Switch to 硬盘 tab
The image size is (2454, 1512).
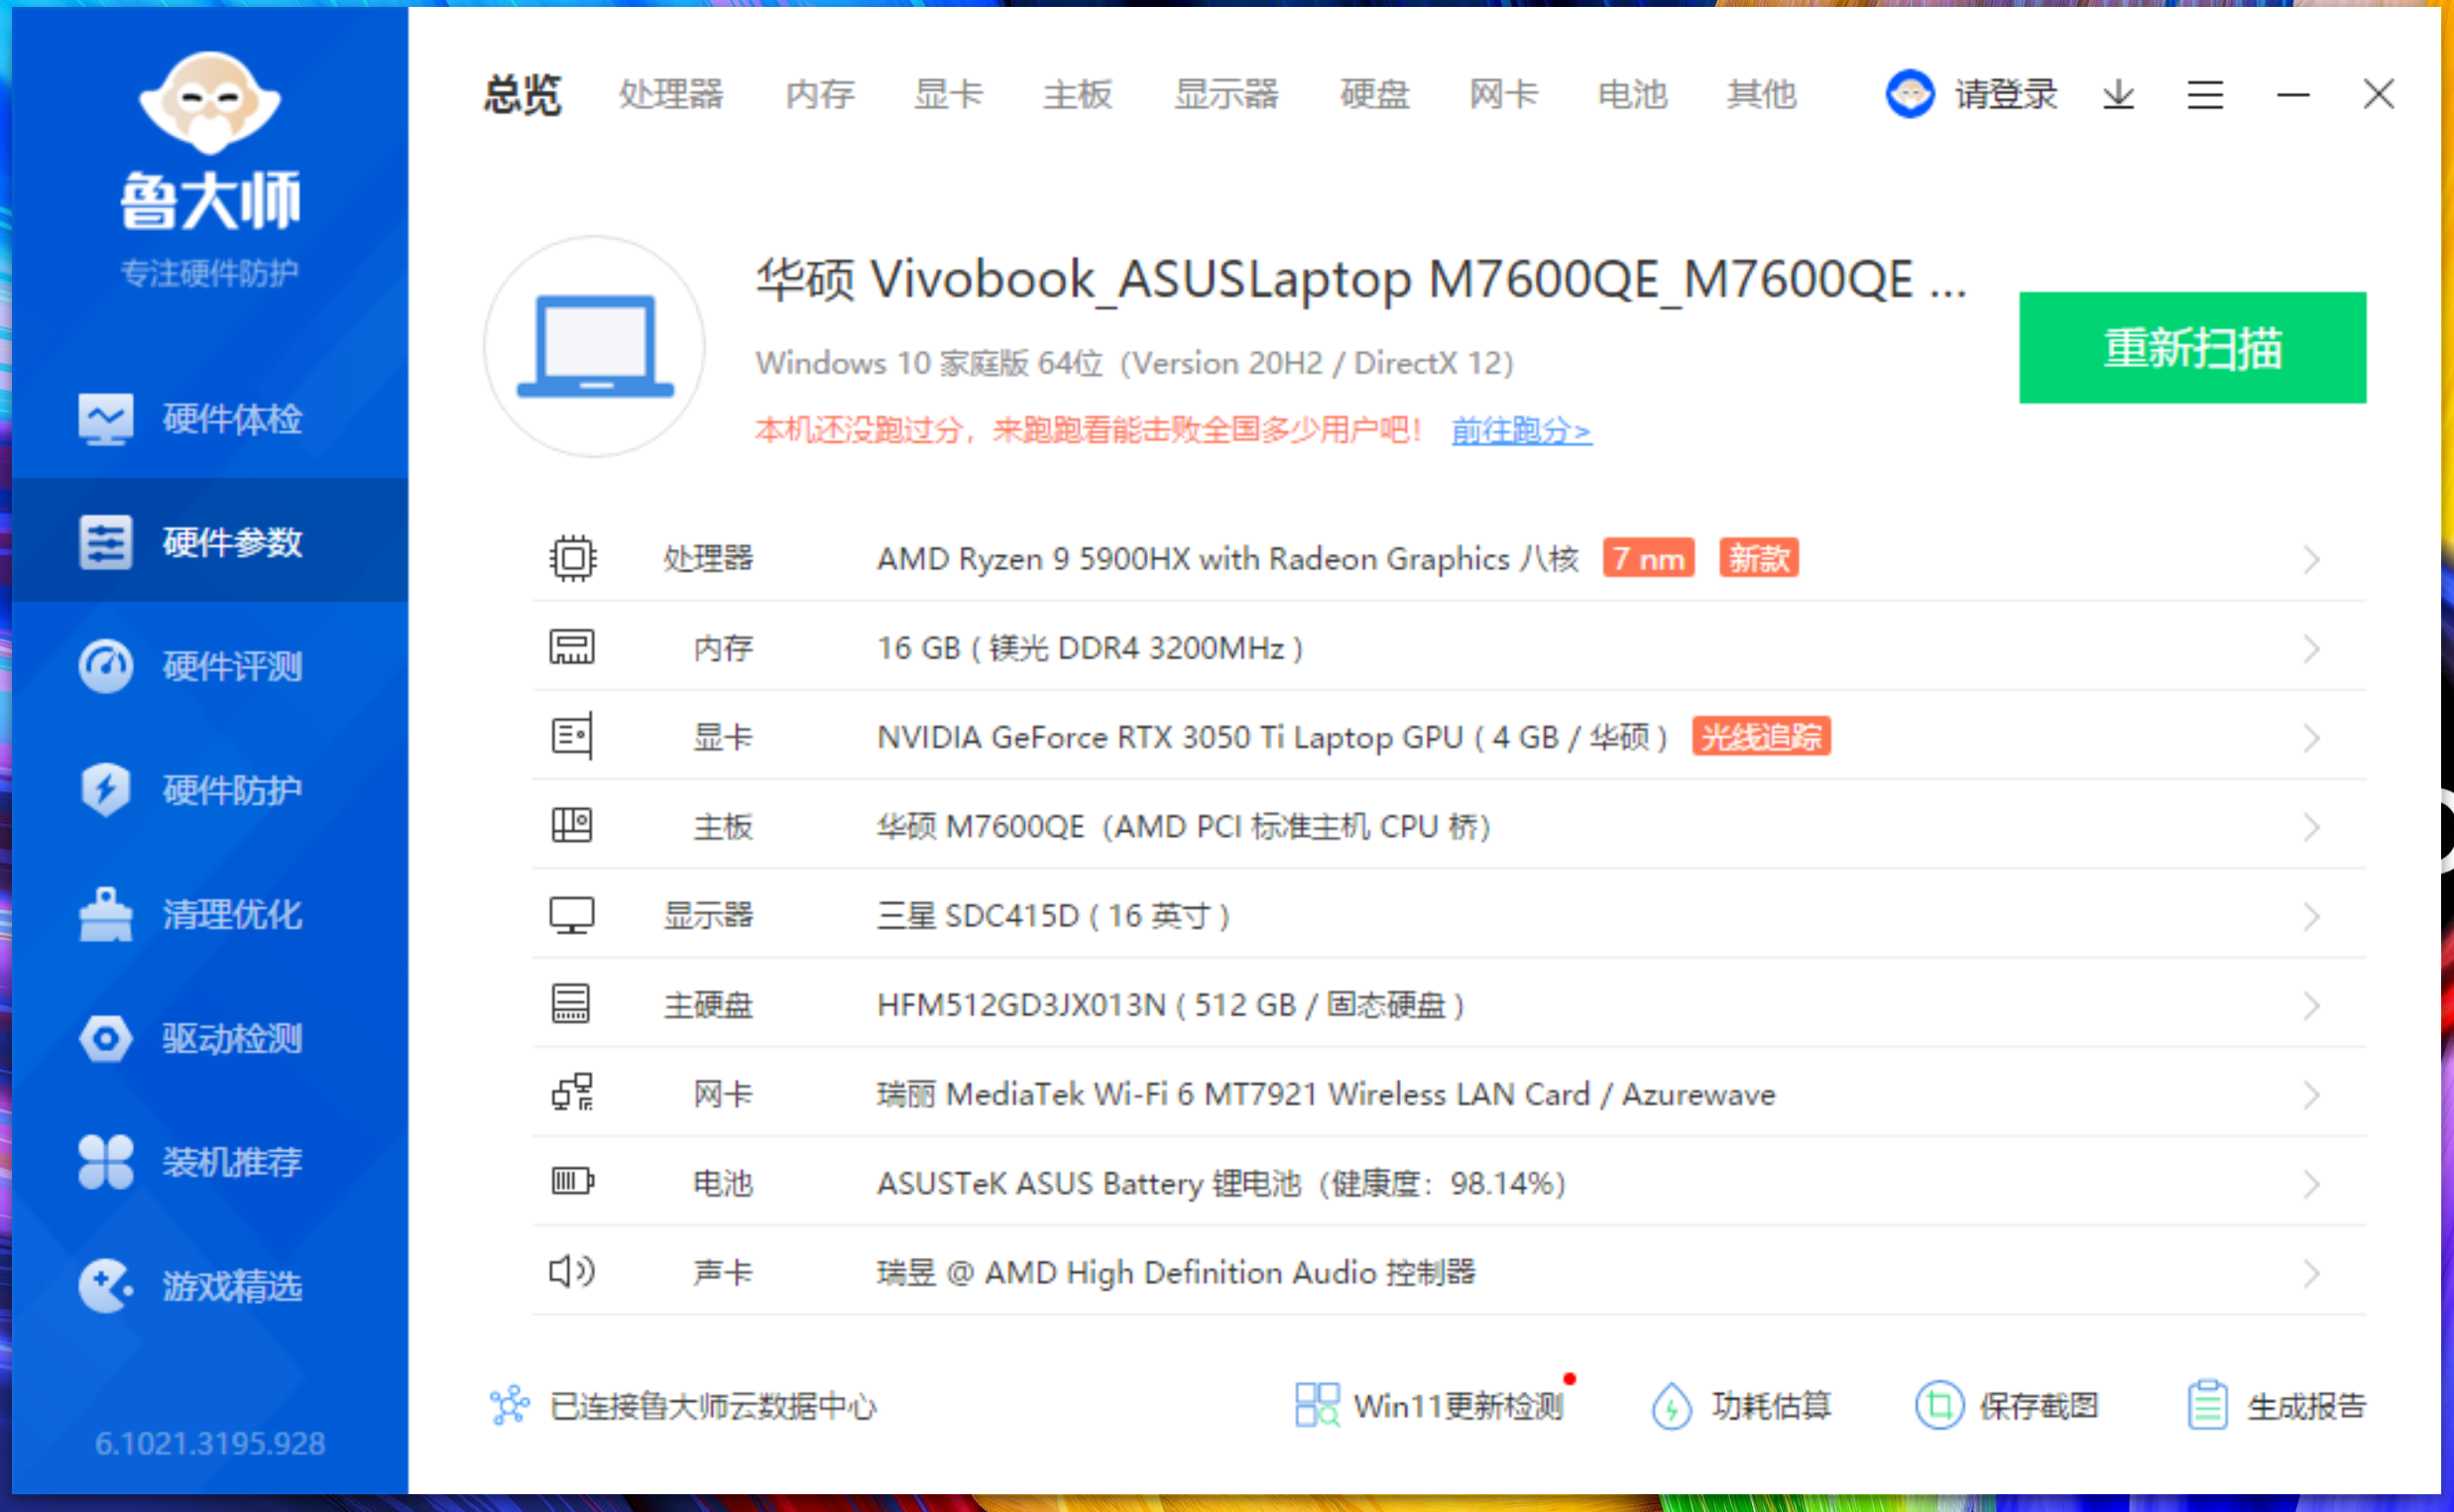(1375, 95)
